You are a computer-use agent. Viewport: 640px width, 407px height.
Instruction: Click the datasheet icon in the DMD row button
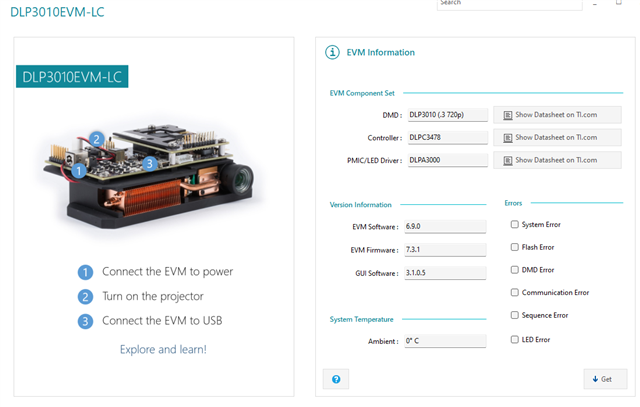[x=507, y=116]
